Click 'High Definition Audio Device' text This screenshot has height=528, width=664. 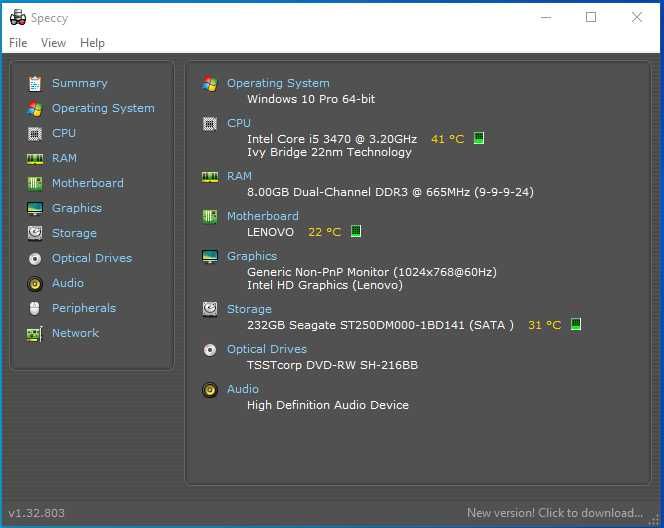point(328,405)
